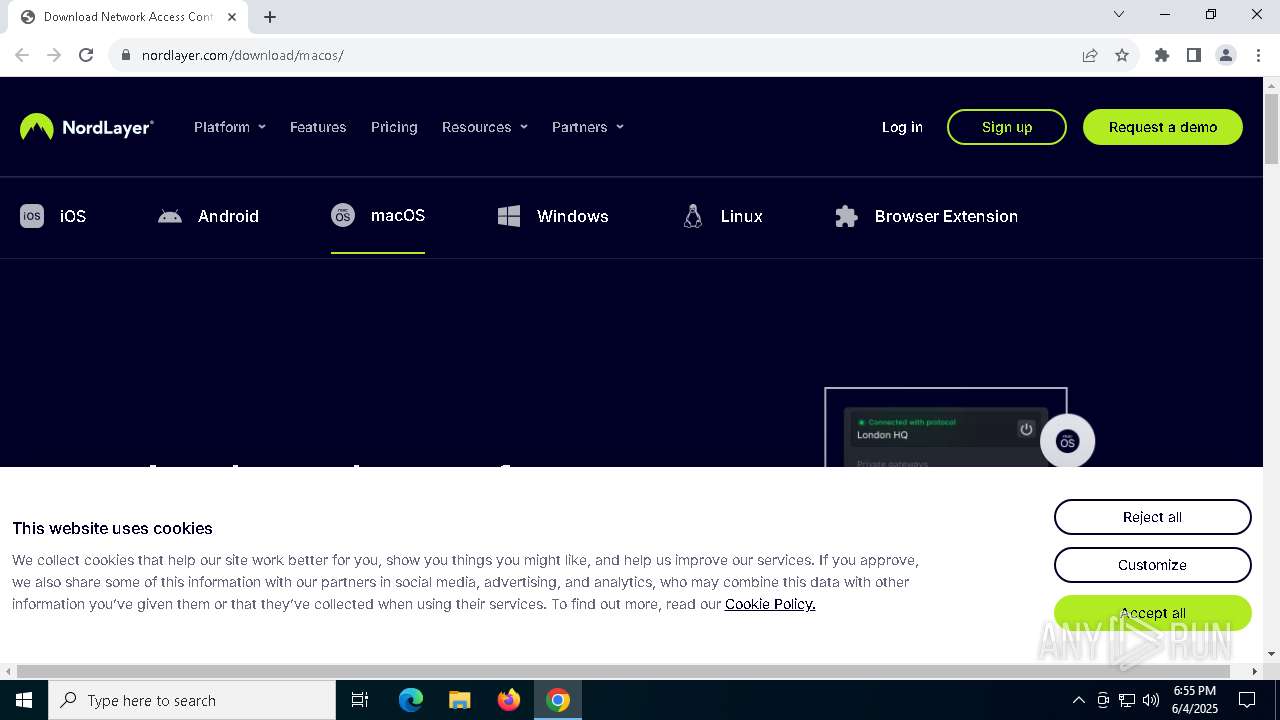The width and height of the screenshot is (1280, 720).
Task: Click the taskbar clock
Action: point(1195,700)
